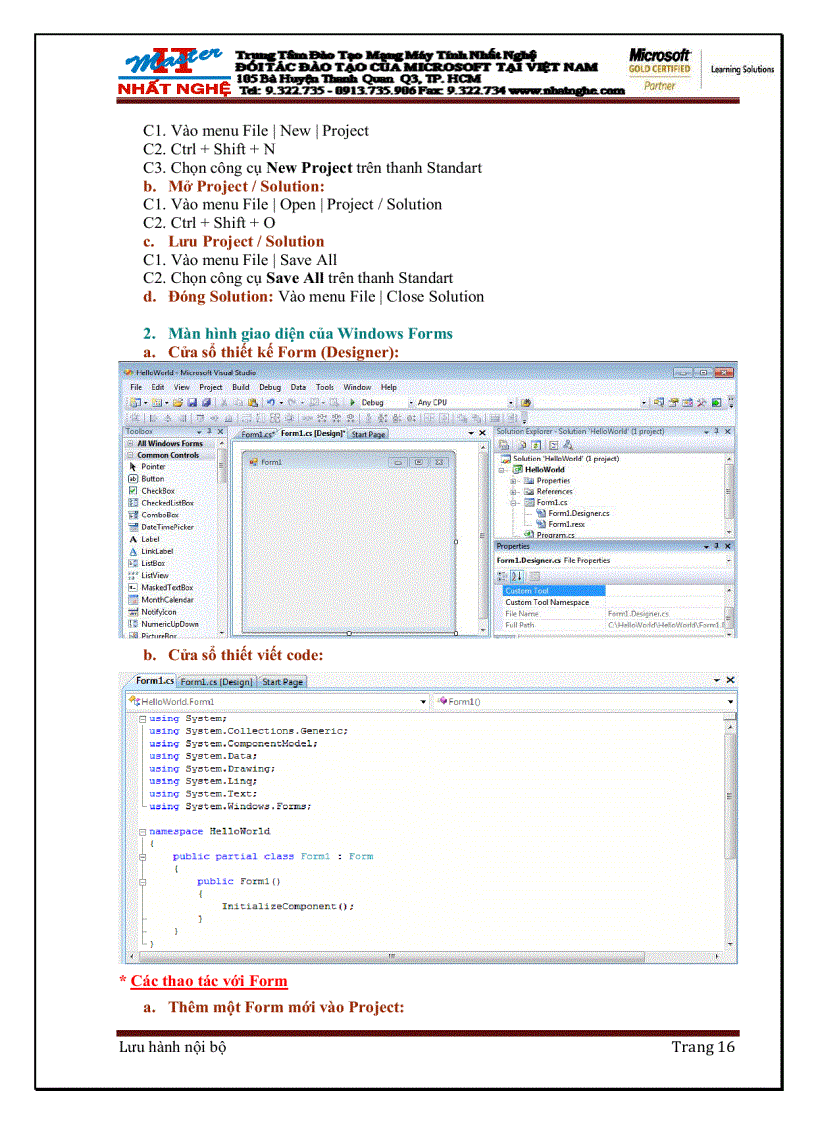Screen dimensions: 816x1123
Task: Select the Pointer tool in the Toolbox
Action: point(153,466)
